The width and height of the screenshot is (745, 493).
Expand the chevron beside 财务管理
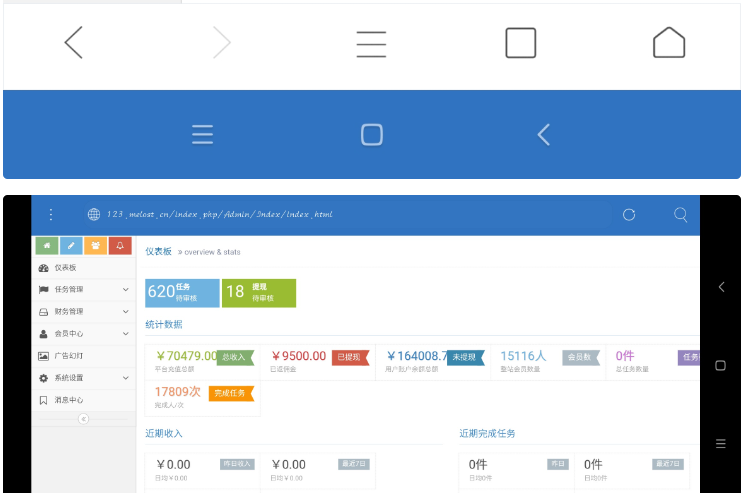[125, 312]
